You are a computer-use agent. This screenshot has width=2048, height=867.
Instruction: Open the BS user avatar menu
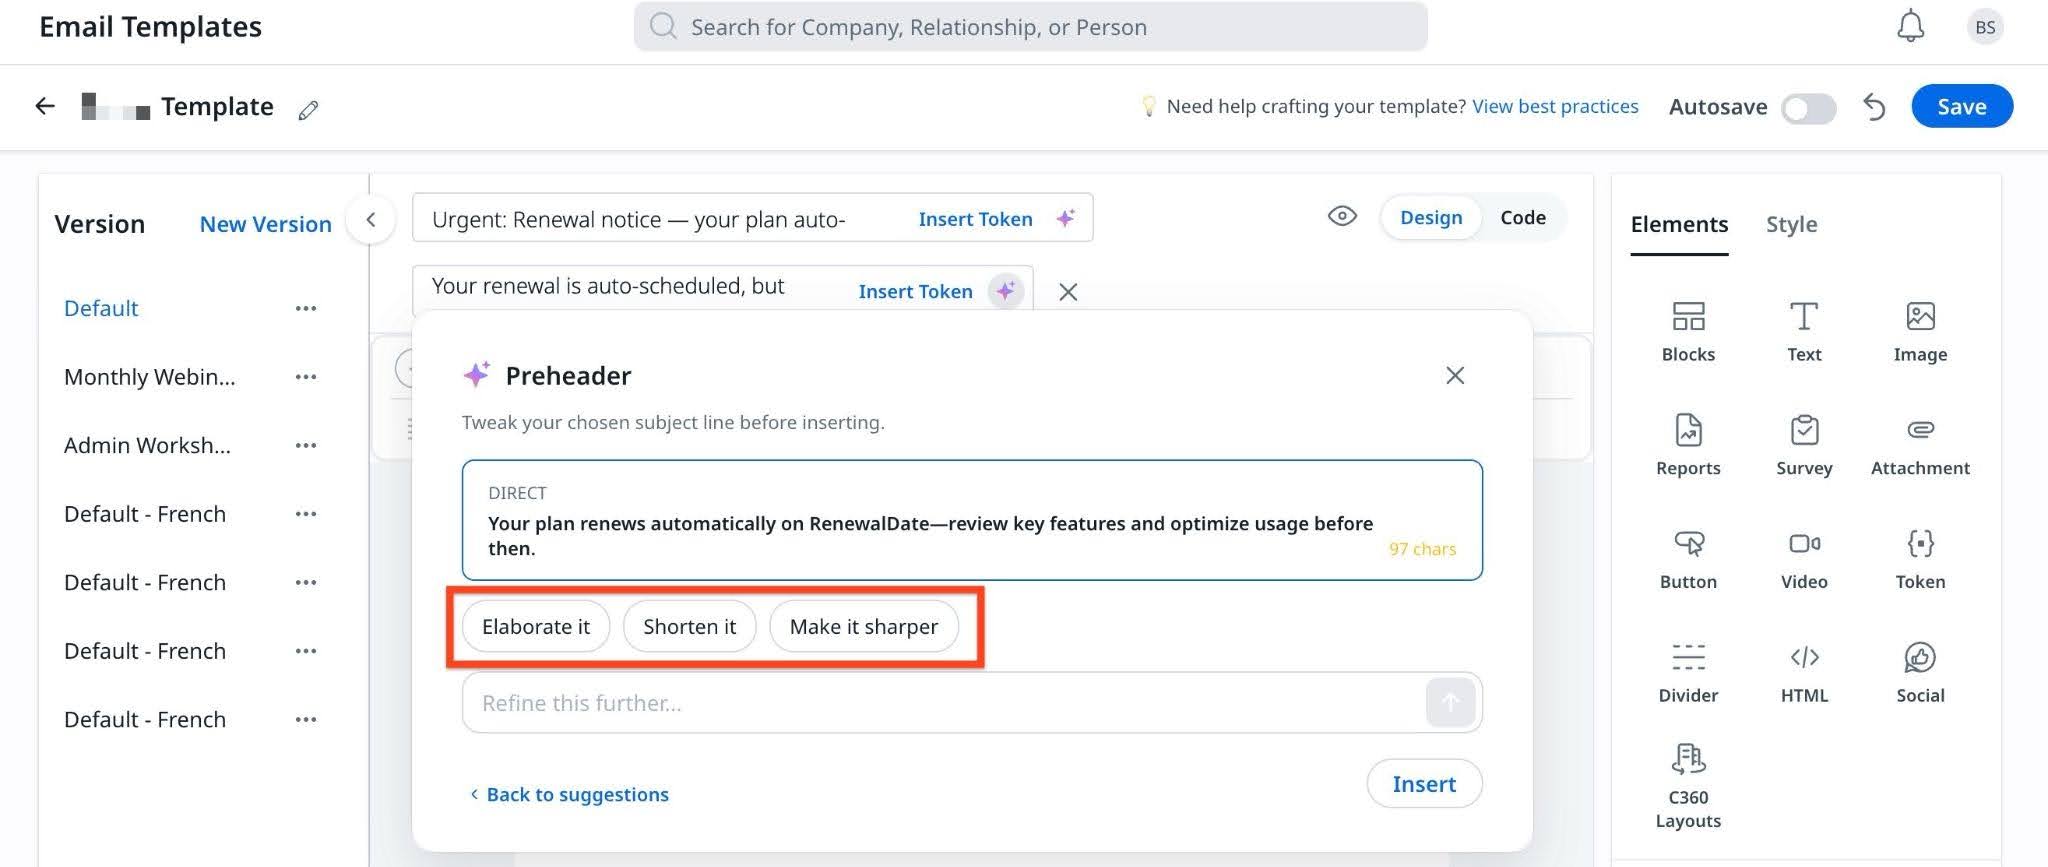click(x=1985, y=27)
